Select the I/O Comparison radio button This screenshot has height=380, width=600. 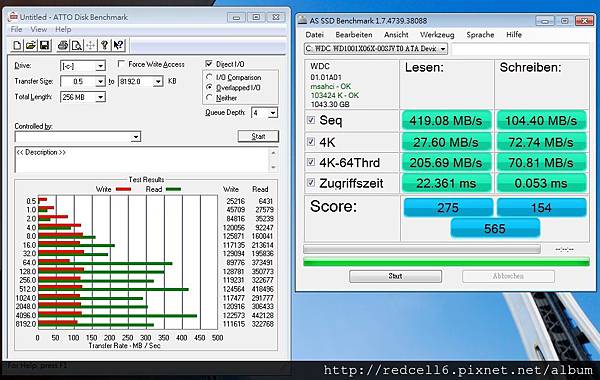pyautogui.click(x=209, y=77)
